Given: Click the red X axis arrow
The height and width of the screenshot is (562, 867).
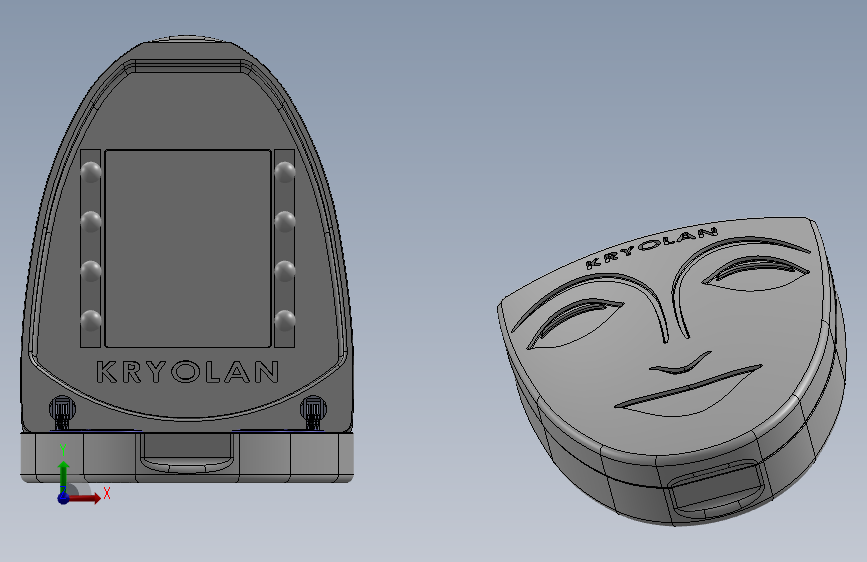Looking at the screenshot, I should 84,498.
